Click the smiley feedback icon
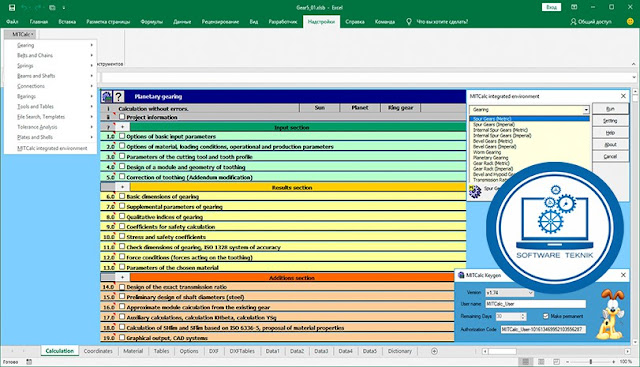The image size is (640, 367). (x=630, y=22)
